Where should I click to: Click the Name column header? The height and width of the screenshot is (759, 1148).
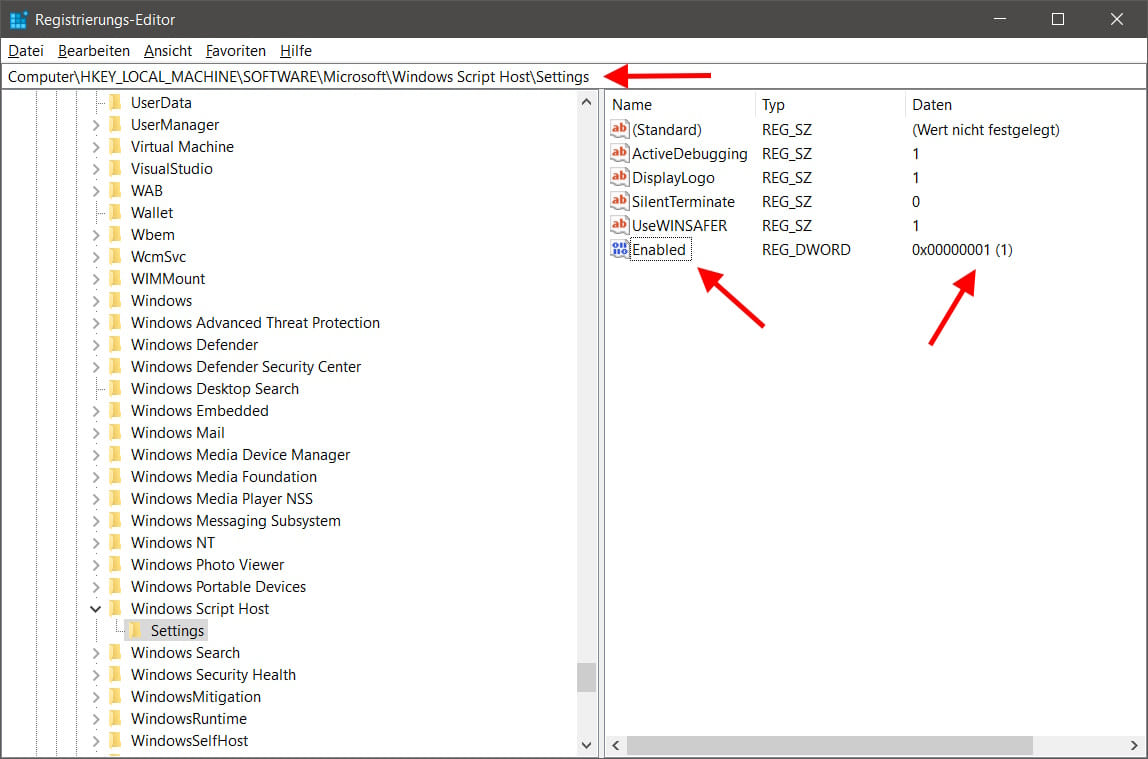click(633, 104)
